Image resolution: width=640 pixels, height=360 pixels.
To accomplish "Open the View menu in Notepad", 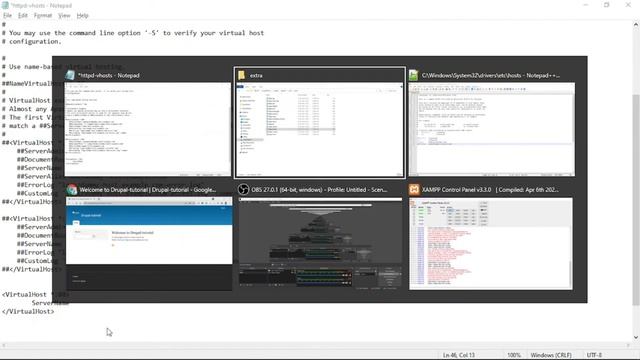I will (64, 16).
